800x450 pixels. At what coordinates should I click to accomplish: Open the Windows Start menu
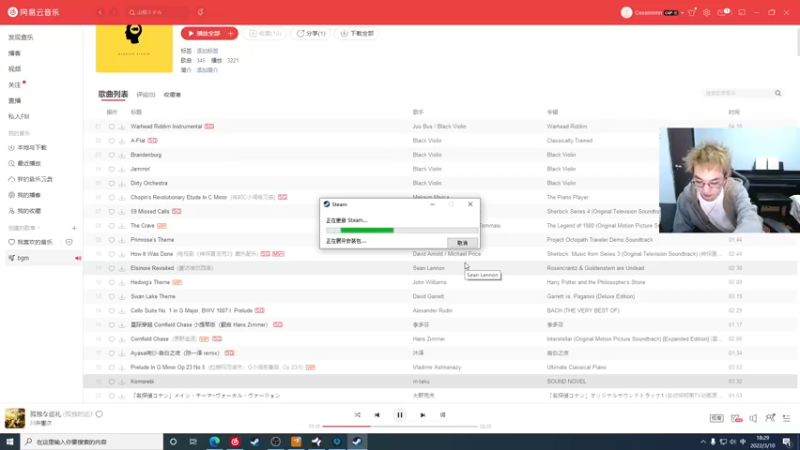click(10, 441)
